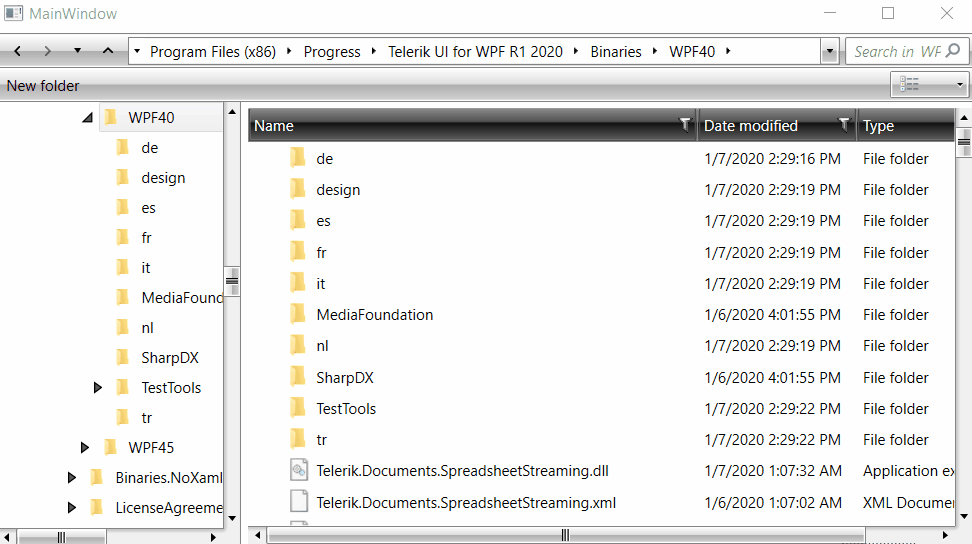Viewport: 972px width, 544px height.
Task: Click the New folder button
Action: [43, 86]
